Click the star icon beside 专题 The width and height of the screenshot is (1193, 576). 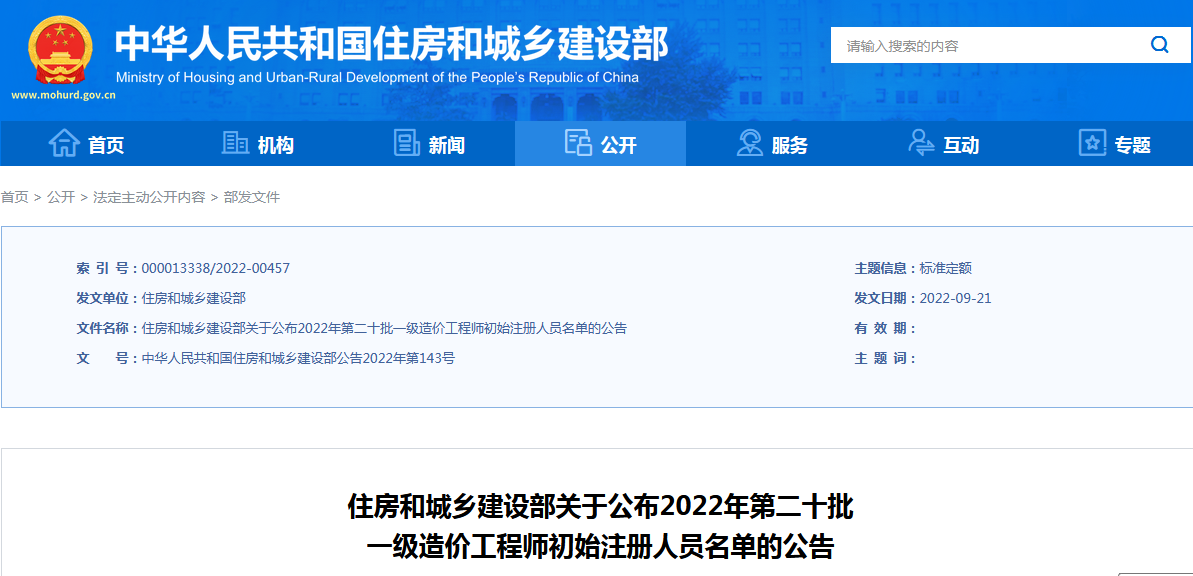click(x=1093, y=143)
